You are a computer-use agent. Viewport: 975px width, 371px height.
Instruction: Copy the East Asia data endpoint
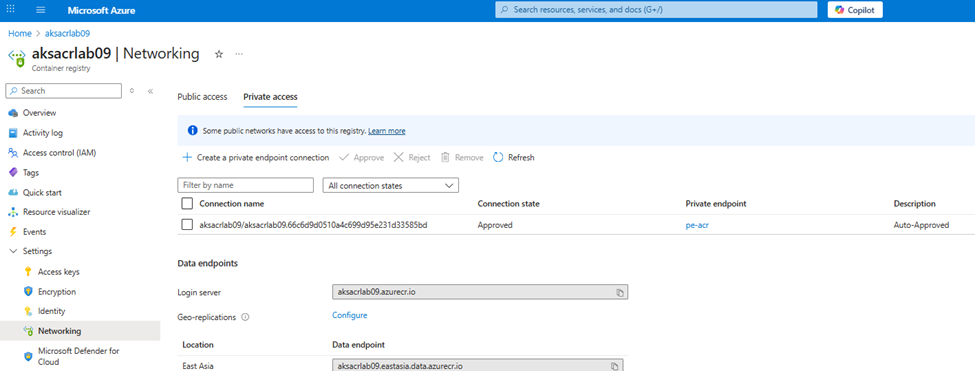coord(614,365)
